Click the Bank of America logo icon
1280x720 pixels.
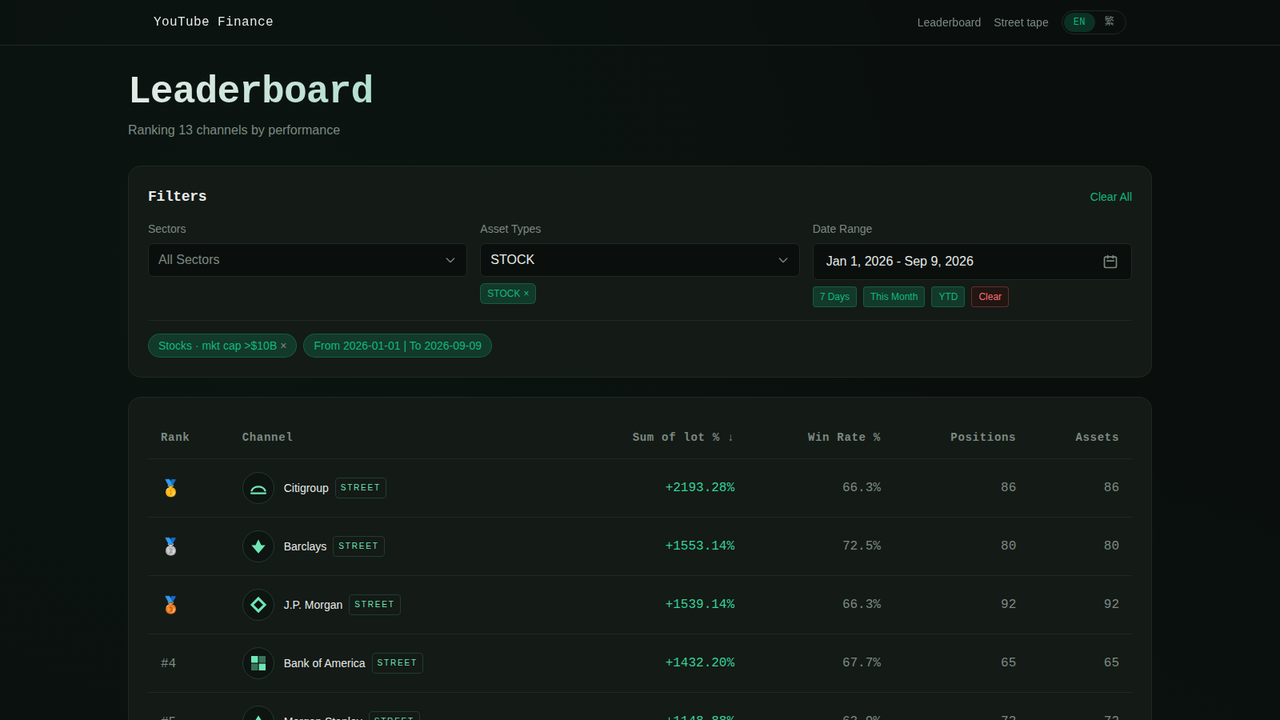(258, 663)
